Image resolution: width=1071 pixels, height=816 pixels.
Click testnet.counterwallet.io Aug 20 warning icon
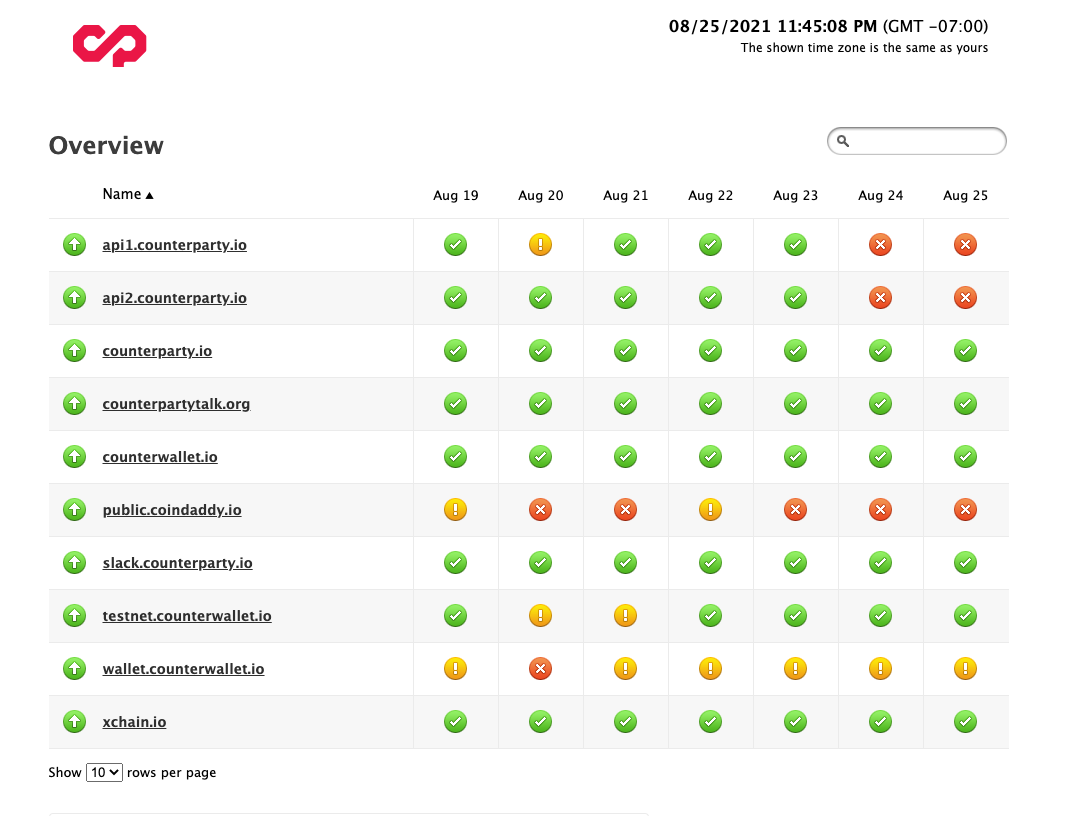(540, 616)
